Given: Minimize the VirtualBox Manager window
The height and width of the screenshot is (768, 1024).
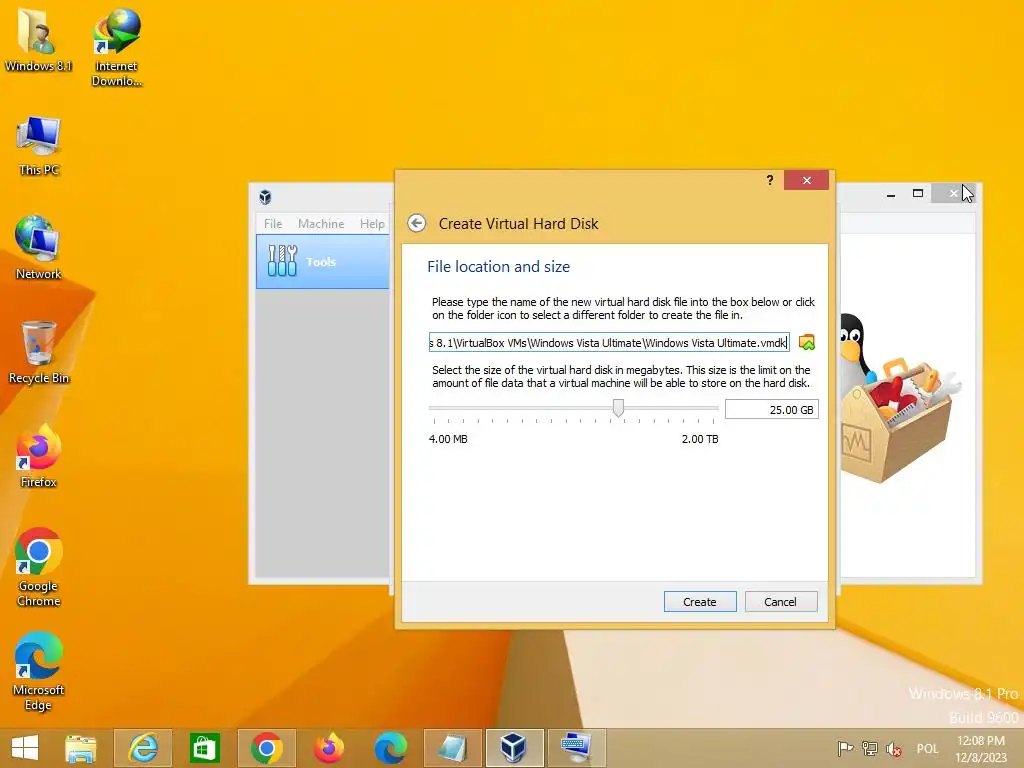Looking at the screenshot, I should point(891,194).
